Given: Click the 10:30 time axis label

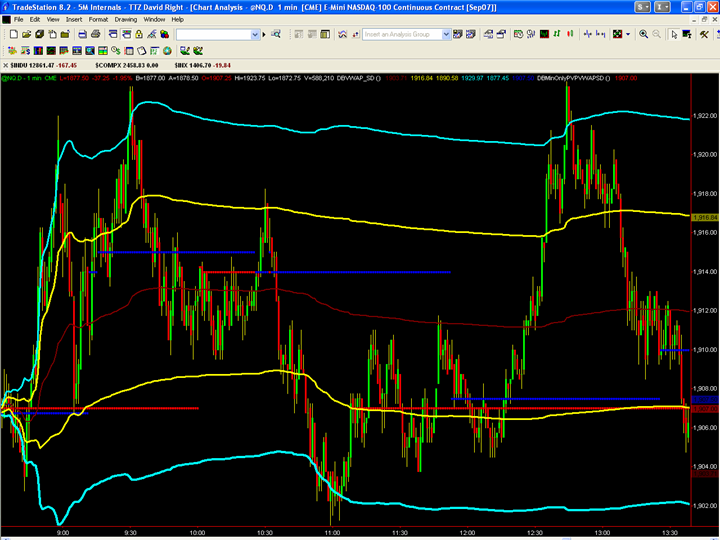Looking at the screenshot, I should pos(265,533).
